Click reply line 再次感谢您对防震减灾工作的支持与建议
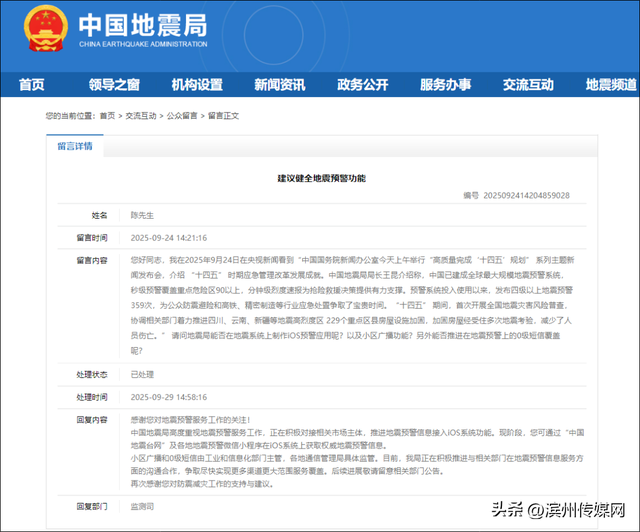 click(202, 484)
